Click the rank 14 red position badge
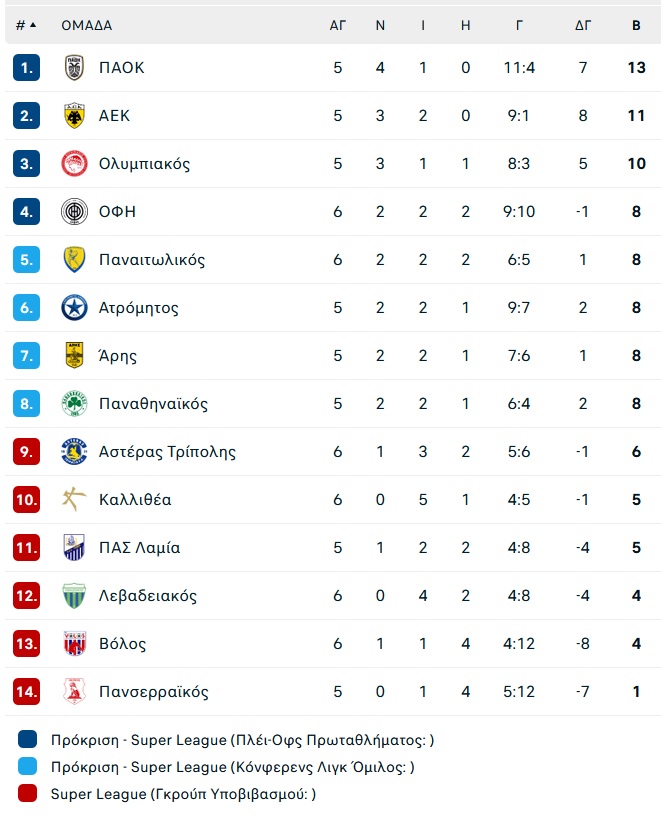Screen dimensions: 661x815 [27, 691]
